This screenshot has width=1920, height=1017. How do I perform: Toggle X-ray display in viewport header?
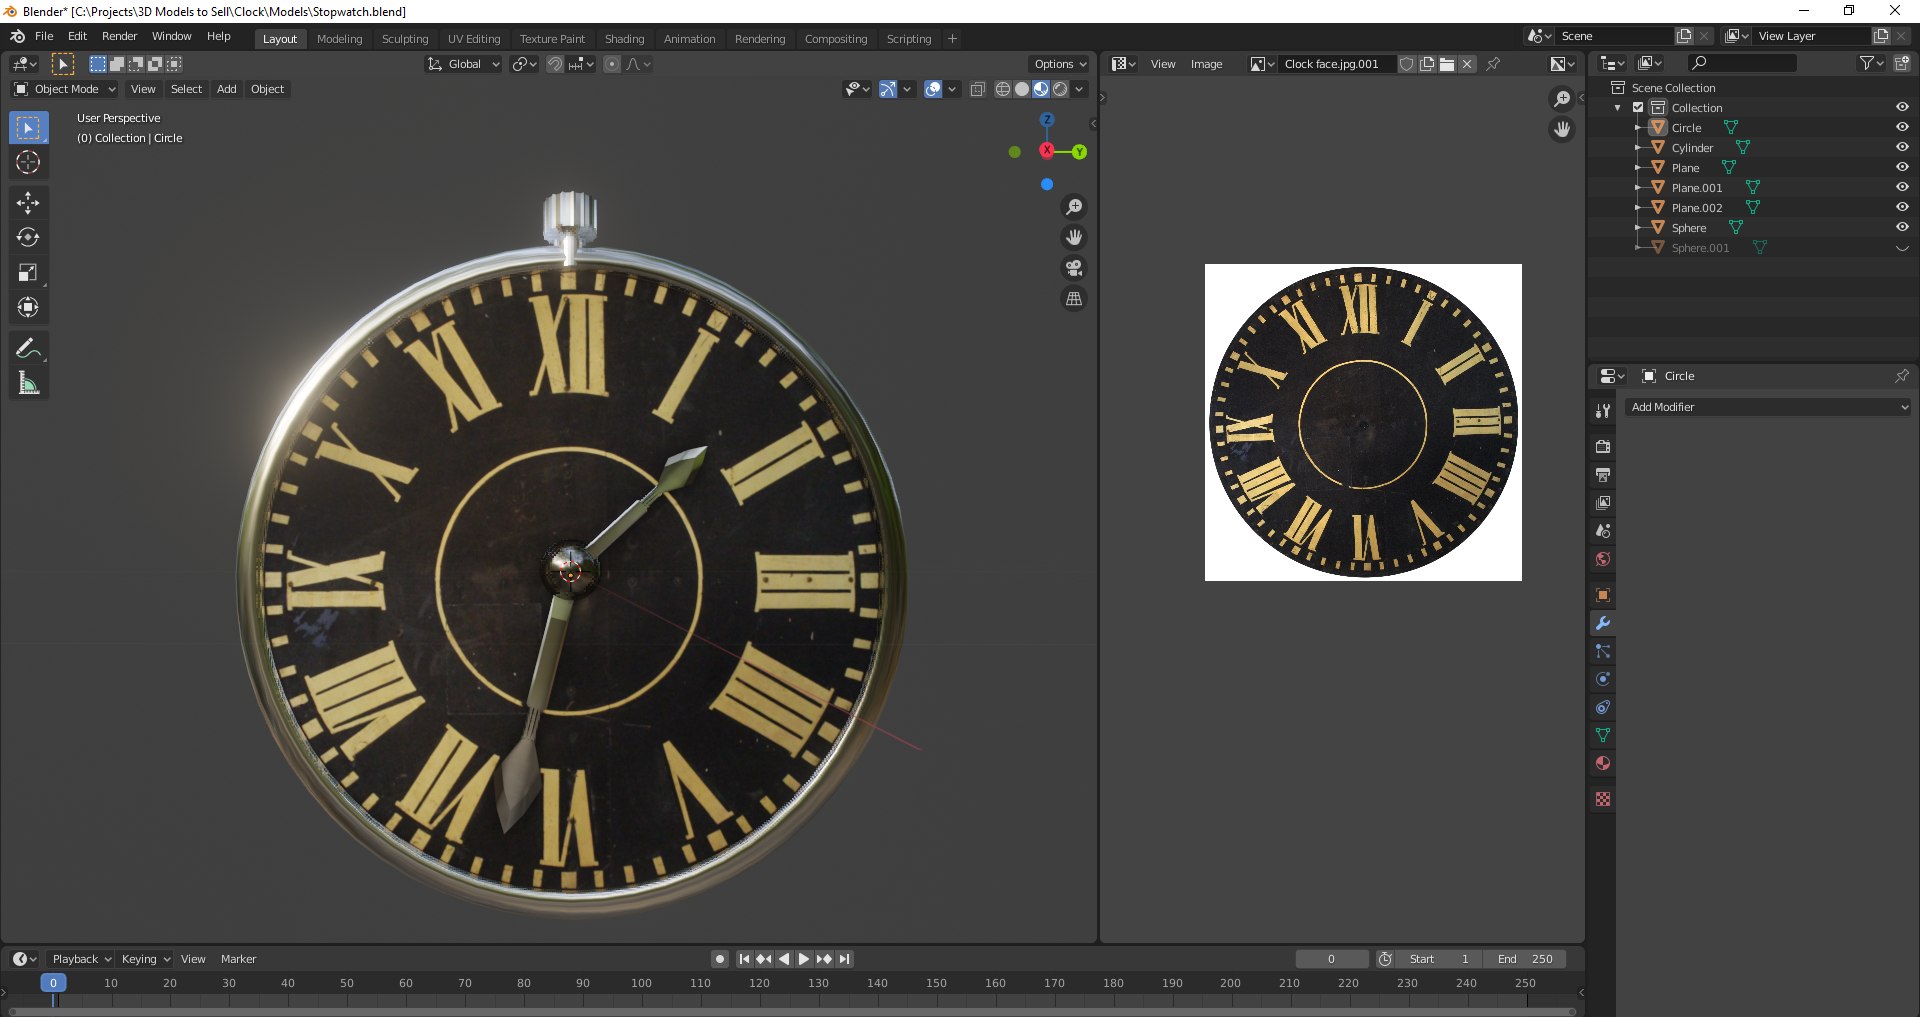coord(978,89)
